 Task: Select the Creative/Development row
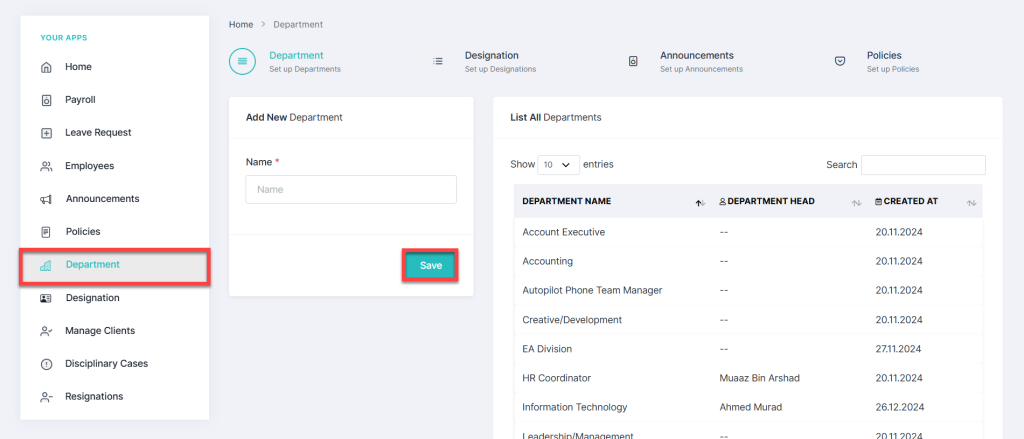748,319
